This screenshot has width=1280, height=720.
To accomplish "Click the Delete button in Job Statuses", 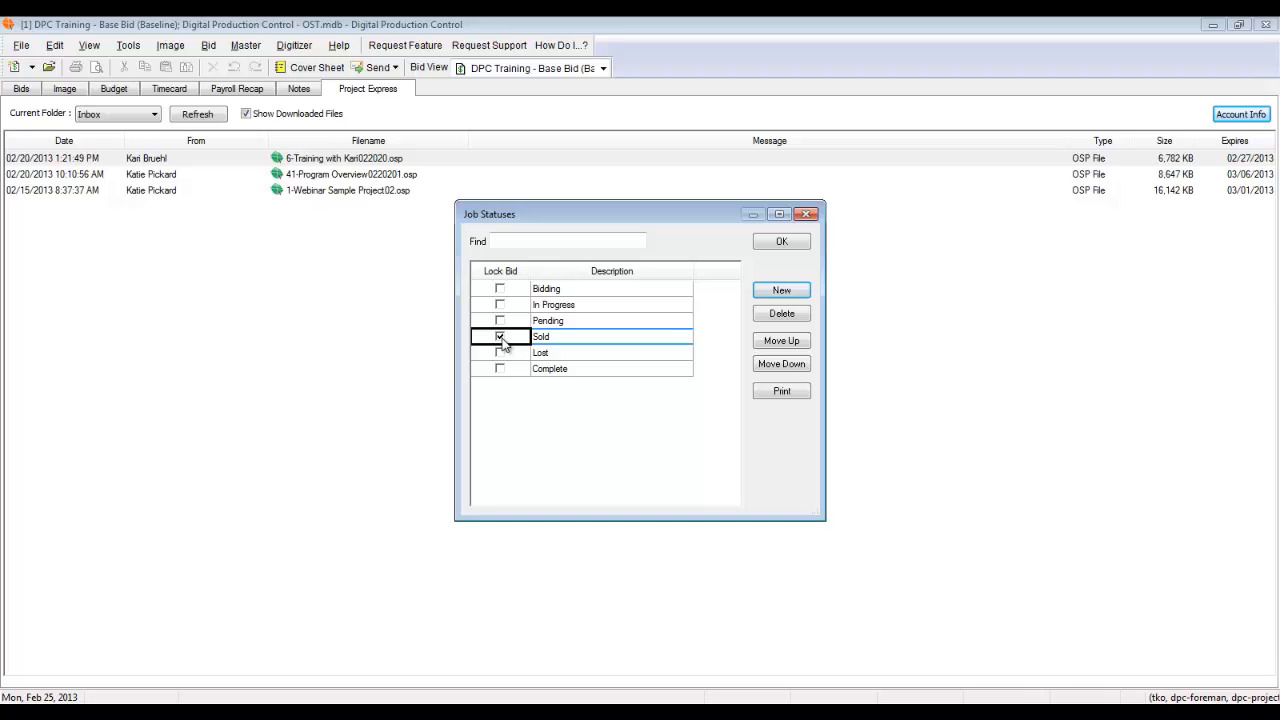I will [x=782, y=313].
